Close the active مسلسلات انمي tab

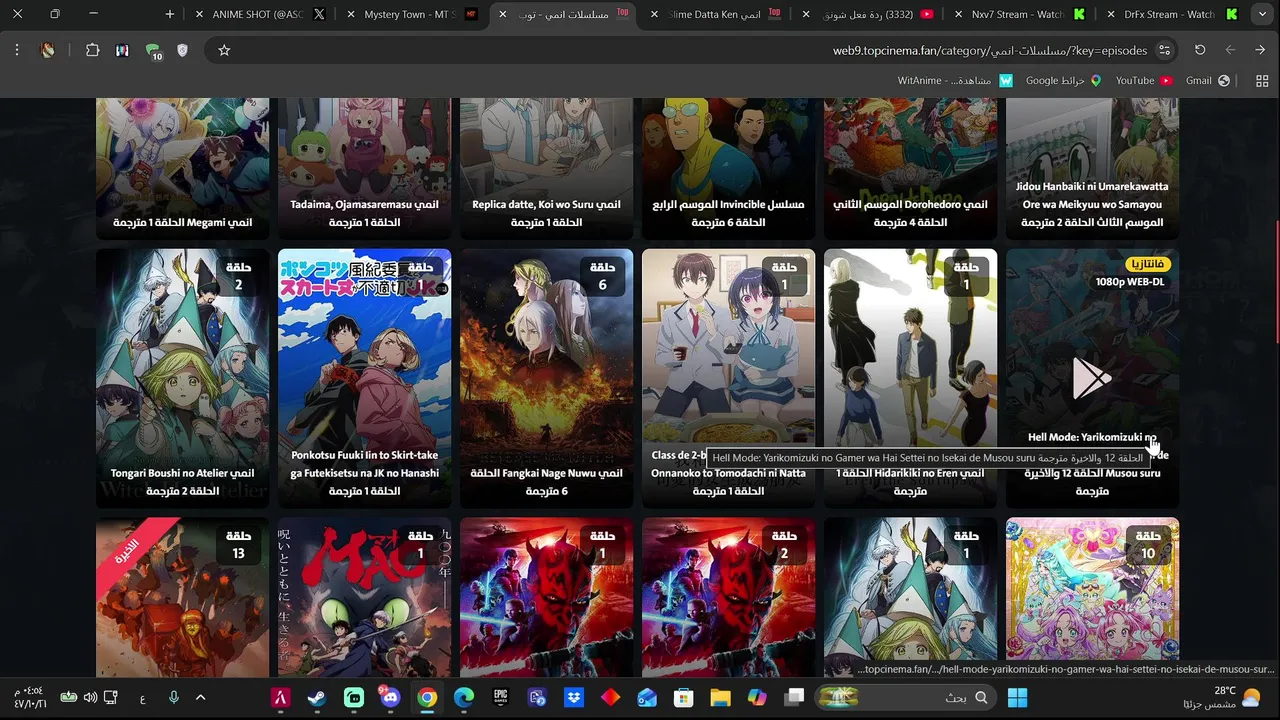point(502,14)
